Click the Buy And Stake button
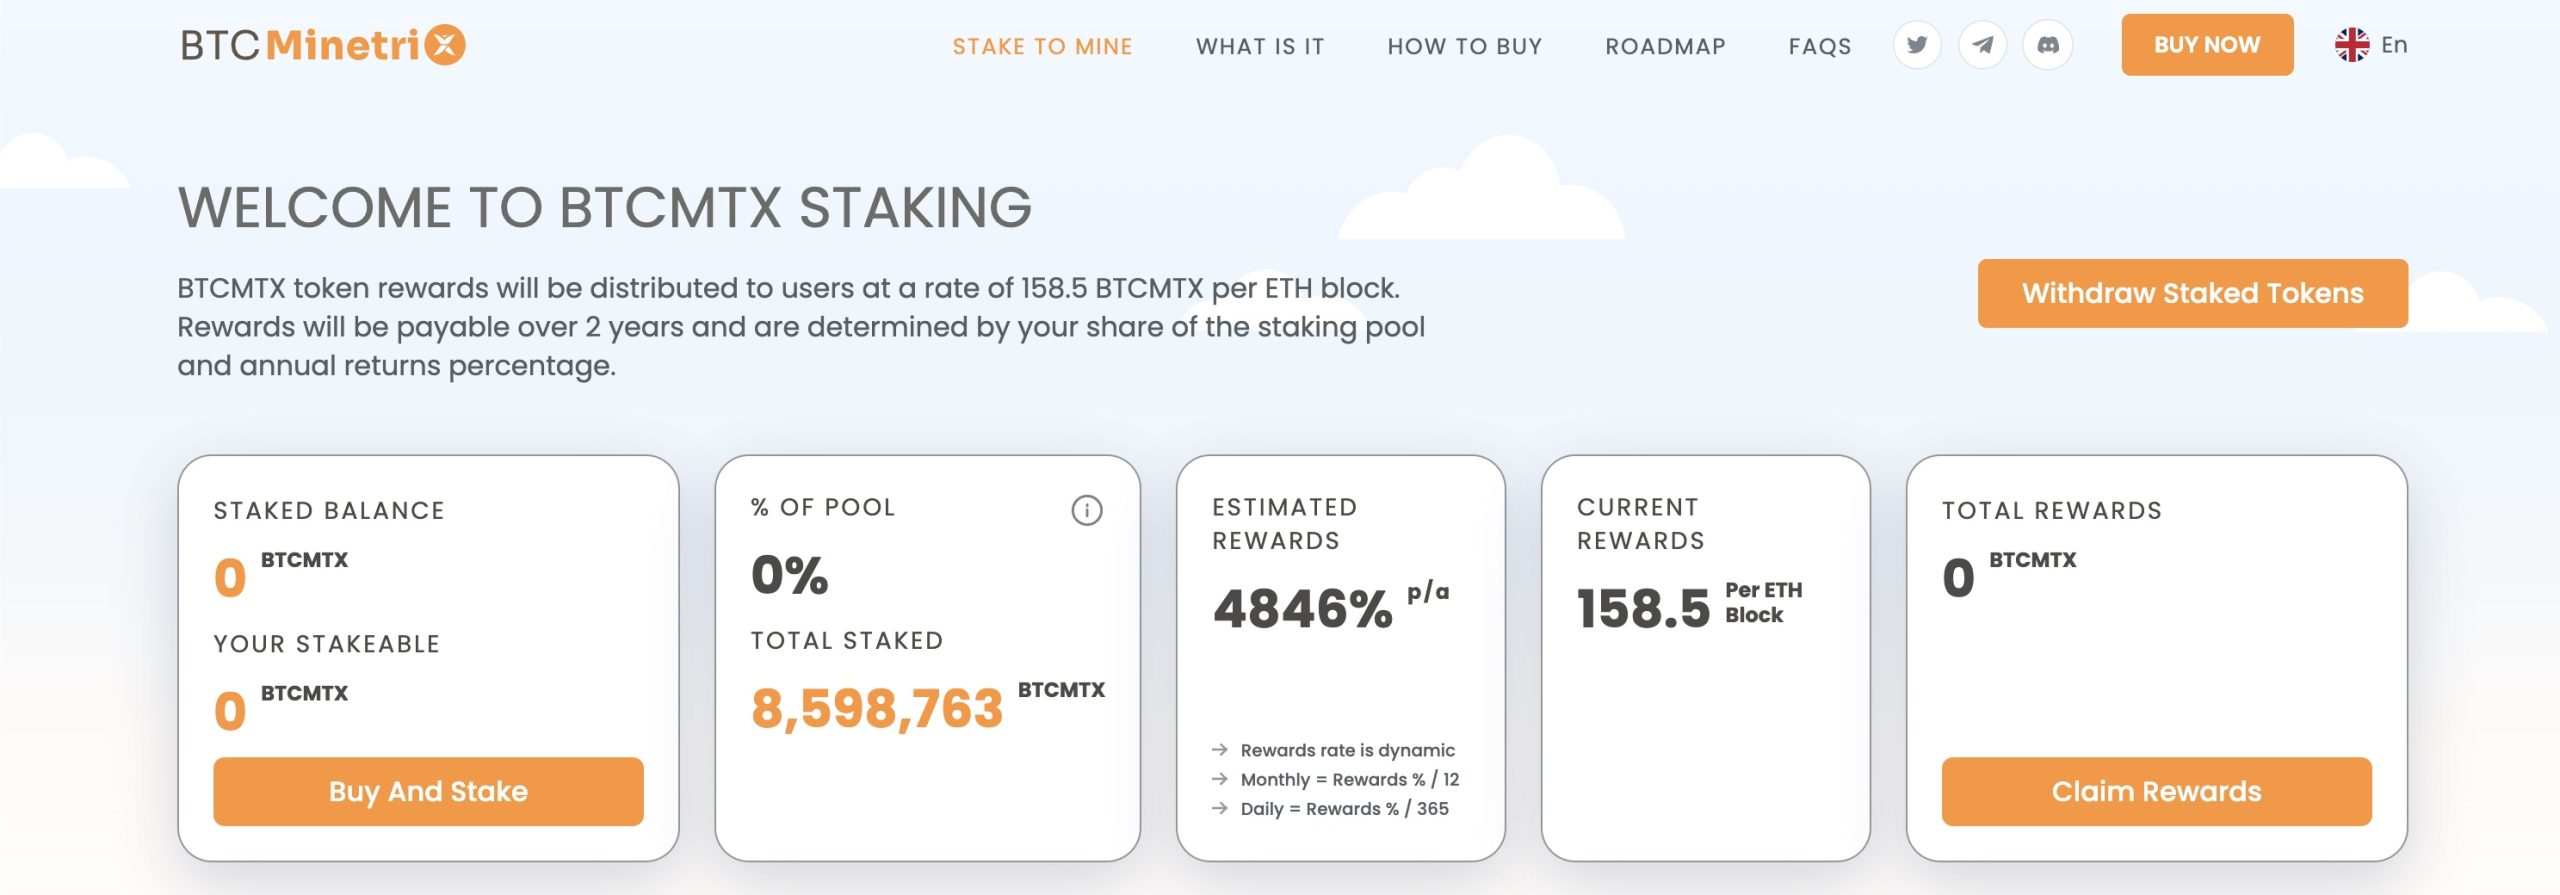 click(428, 791)
